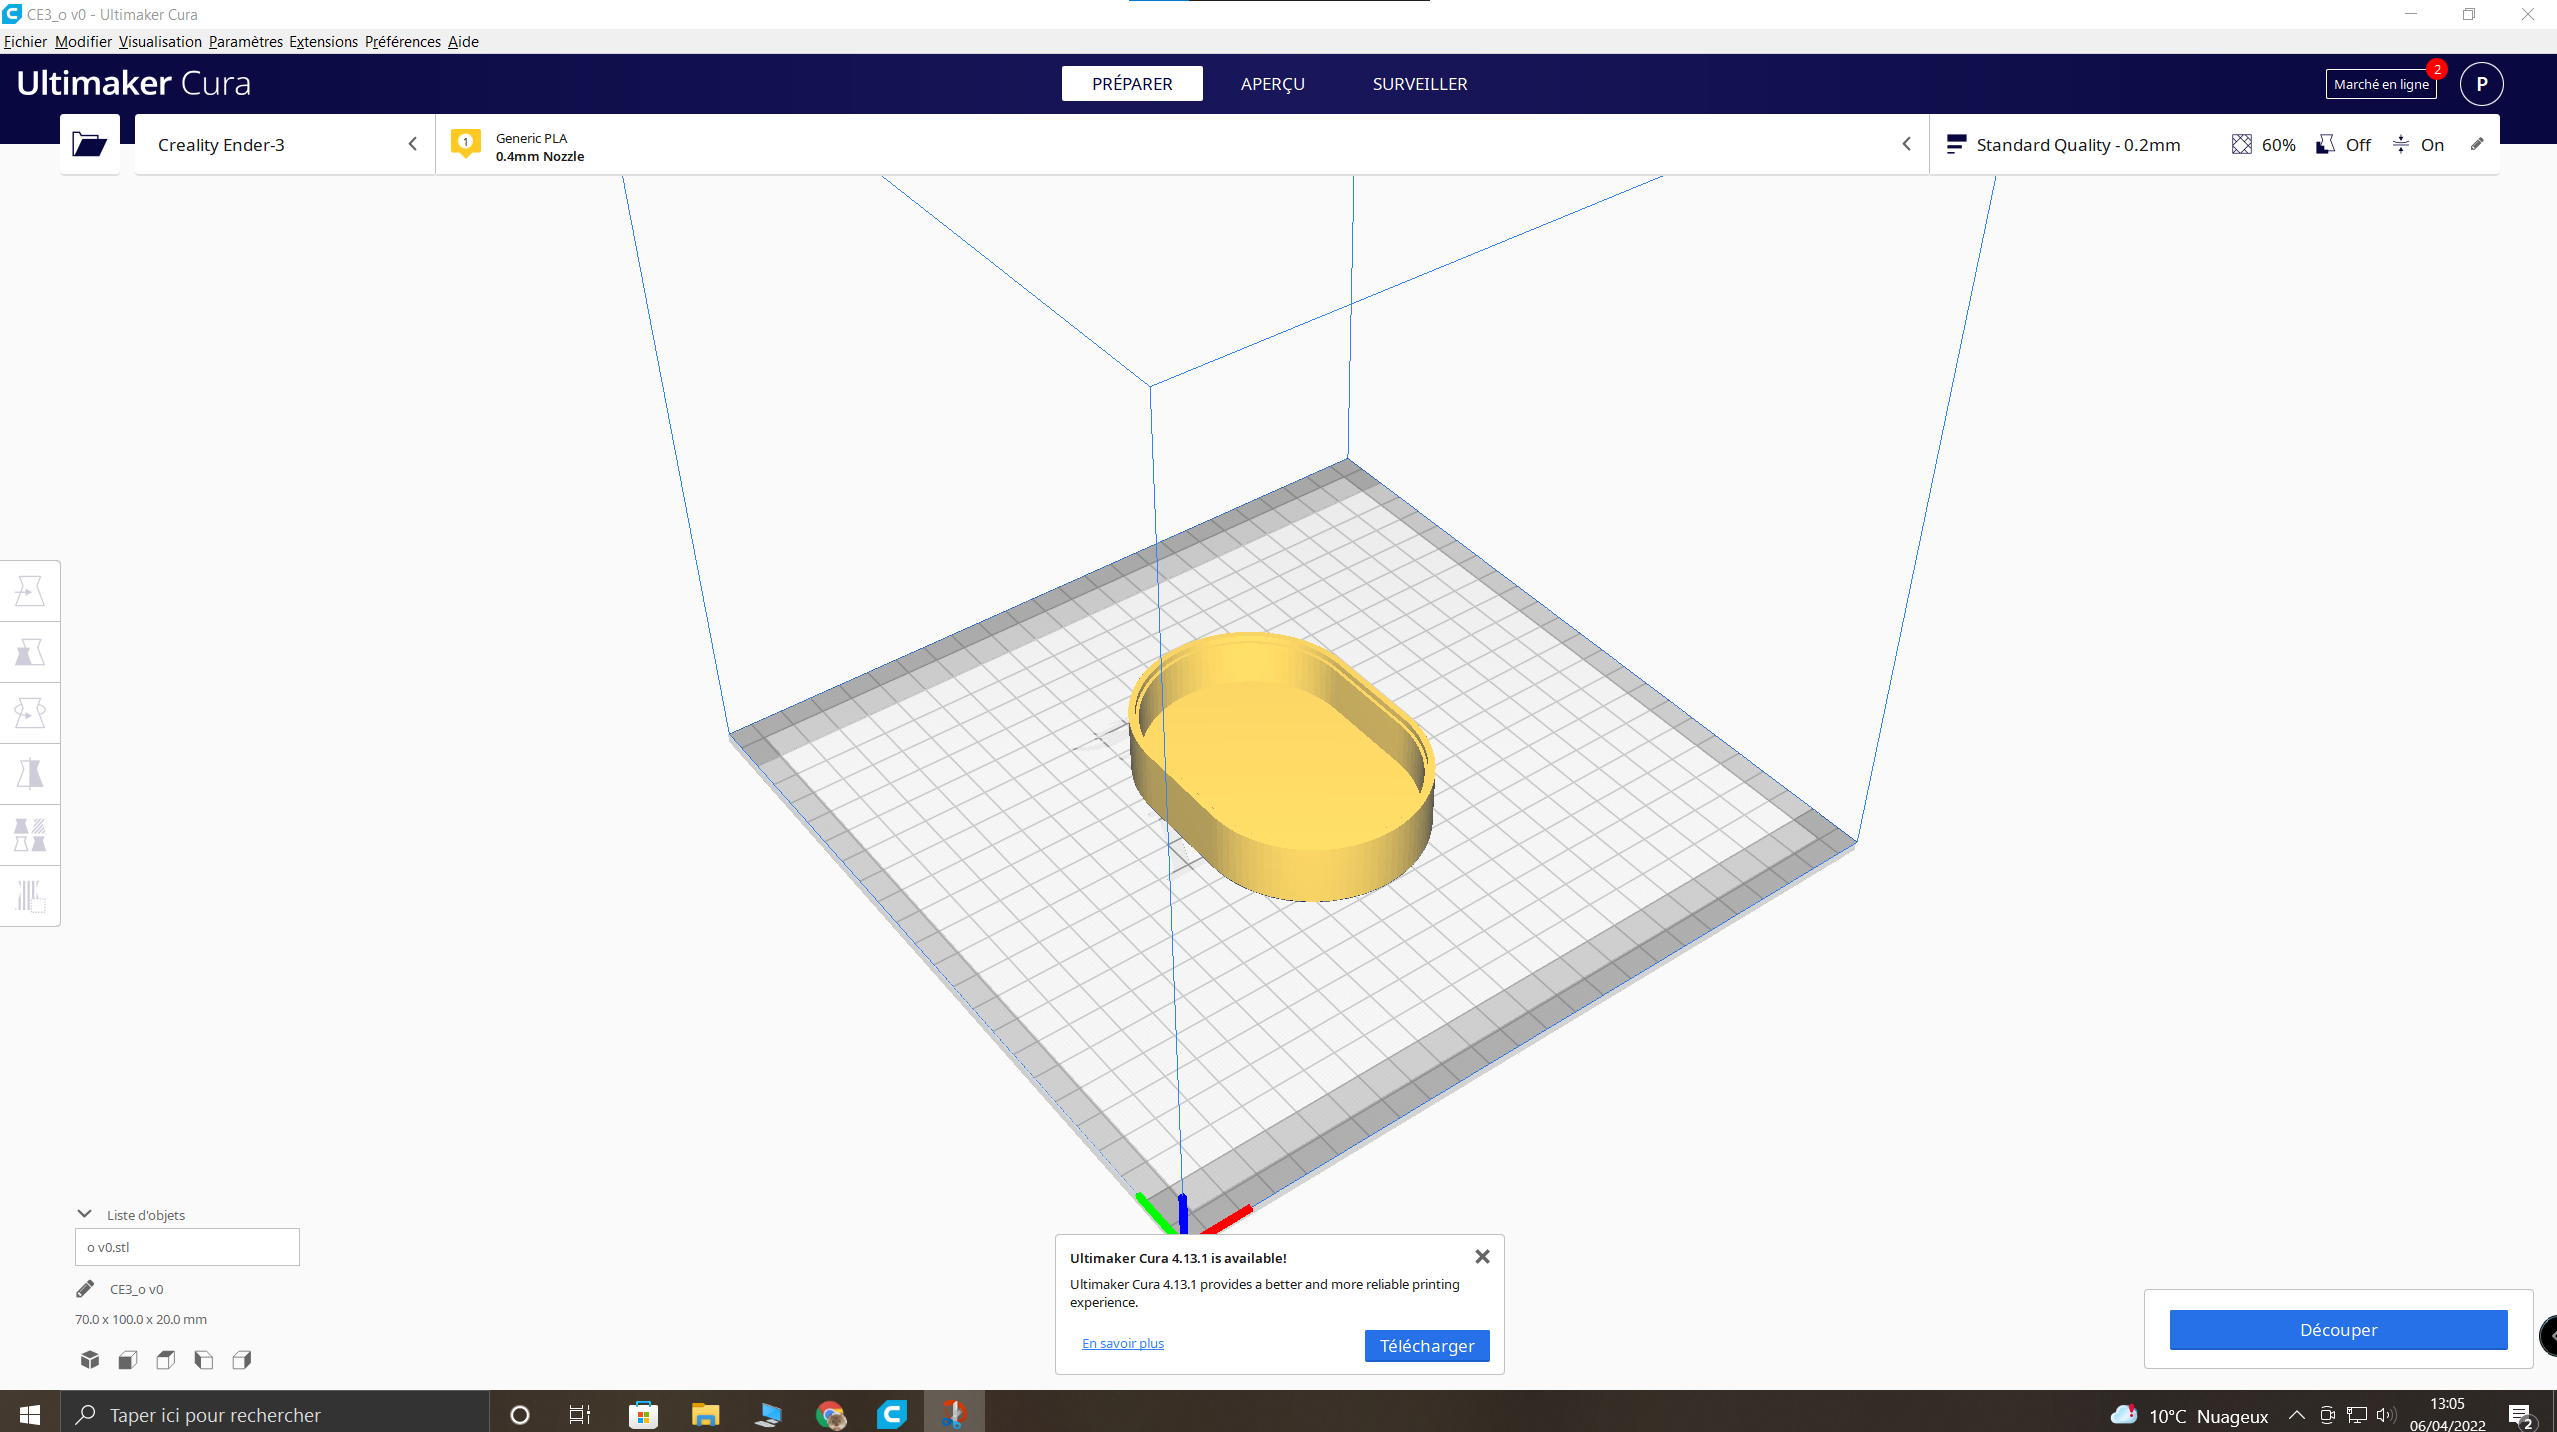Click extruder 1 material icon
This screenshot has height=1432, width=2557.
click(466, 144)
